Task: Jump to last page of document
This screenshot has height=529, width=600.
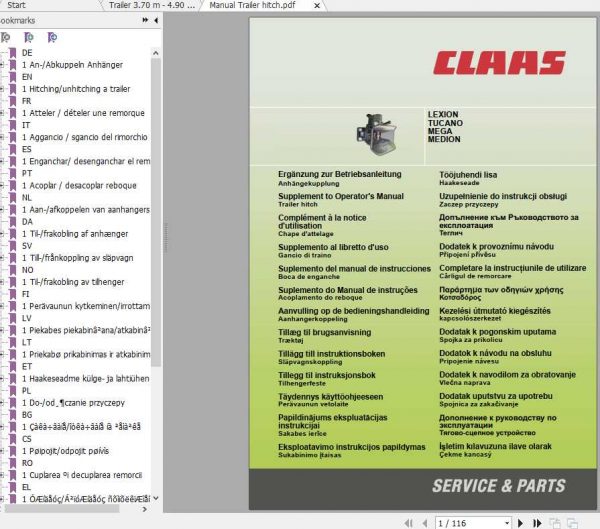Action: (x=537, y=523)
